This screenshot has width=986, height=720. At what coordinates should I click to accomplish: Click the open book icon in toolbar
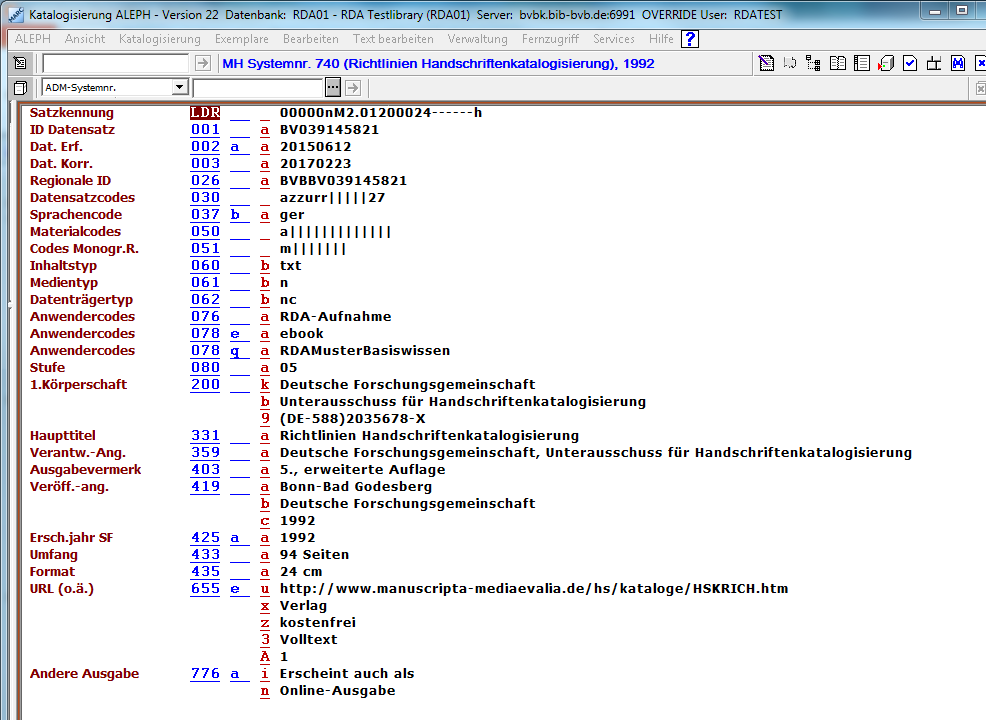(837, 64)
